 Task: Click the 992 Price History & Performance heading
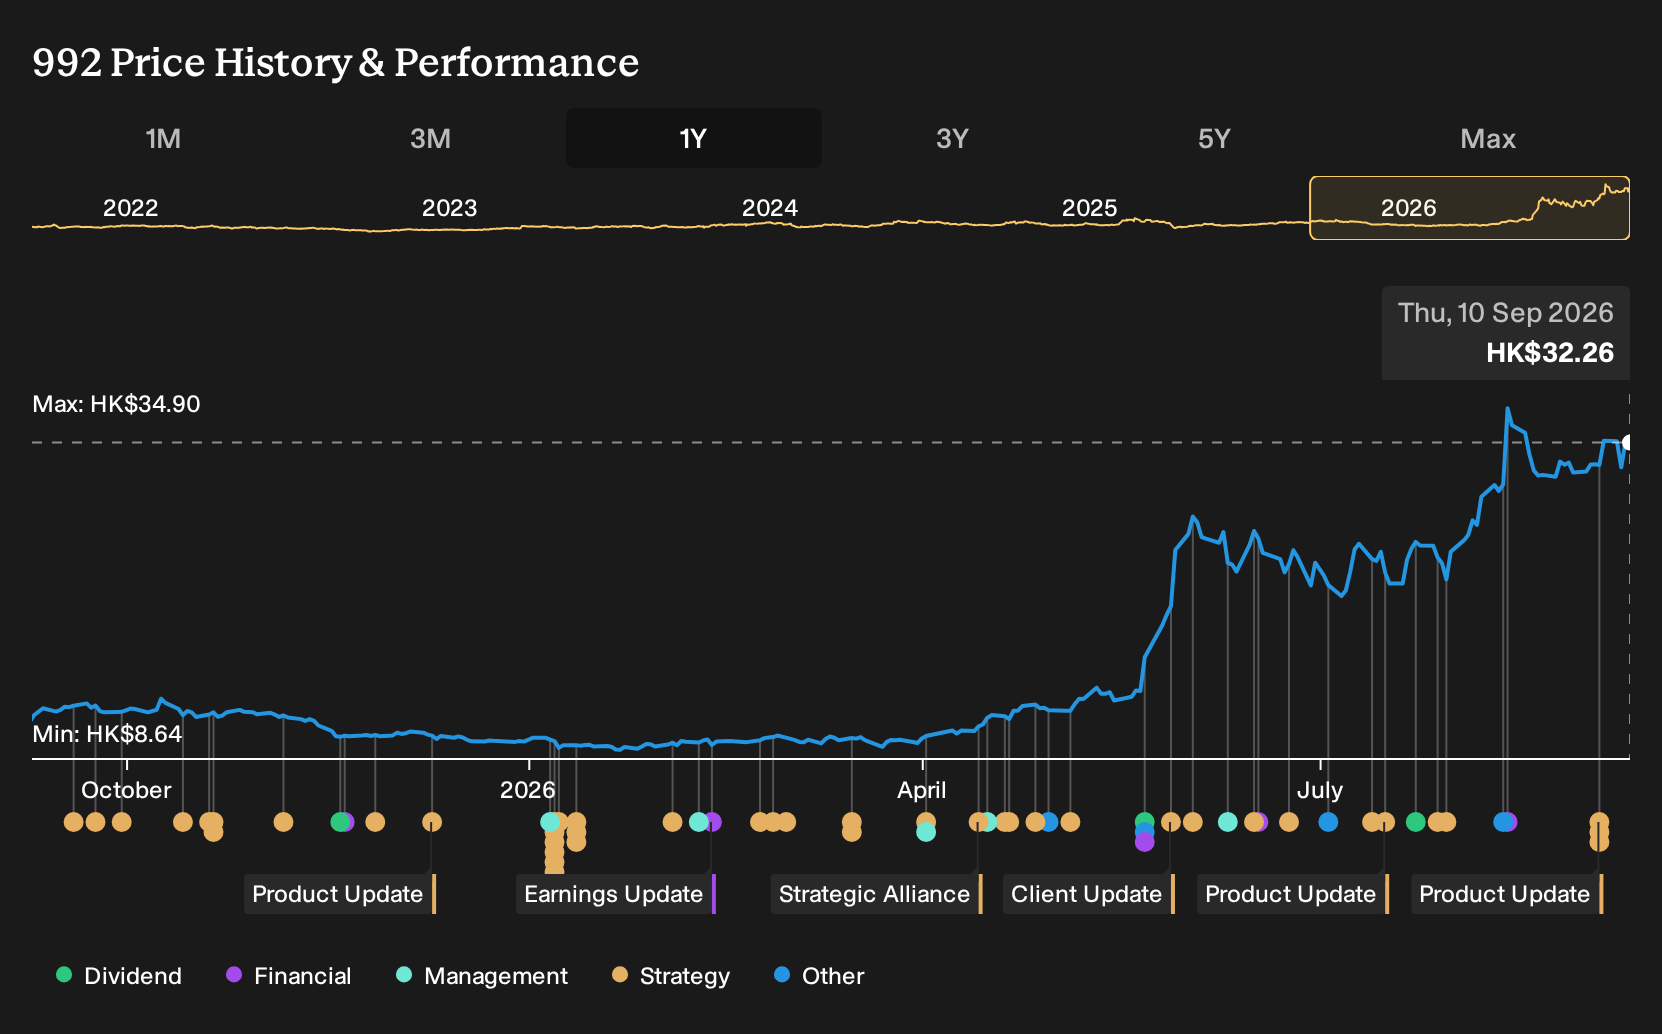pos(336,62)
